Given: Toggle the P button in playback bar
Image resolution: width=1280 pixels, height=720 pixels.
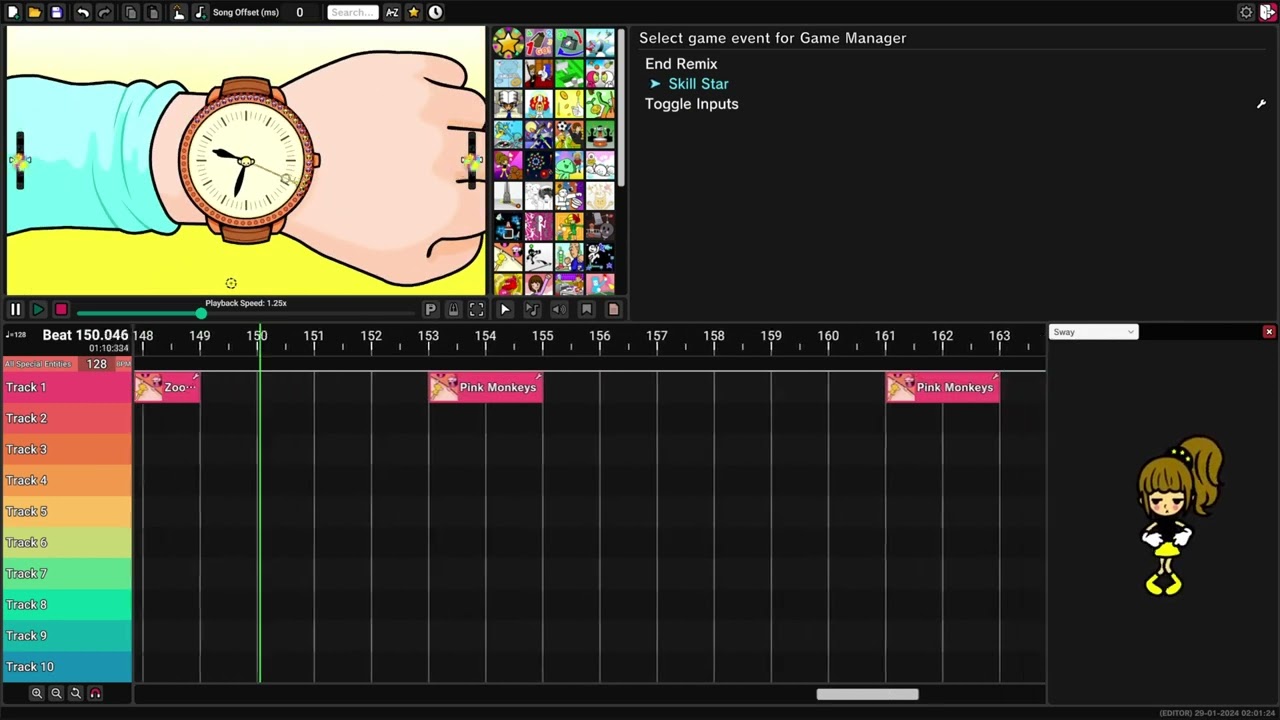Looking at the screenshot, I should (430, 310).
